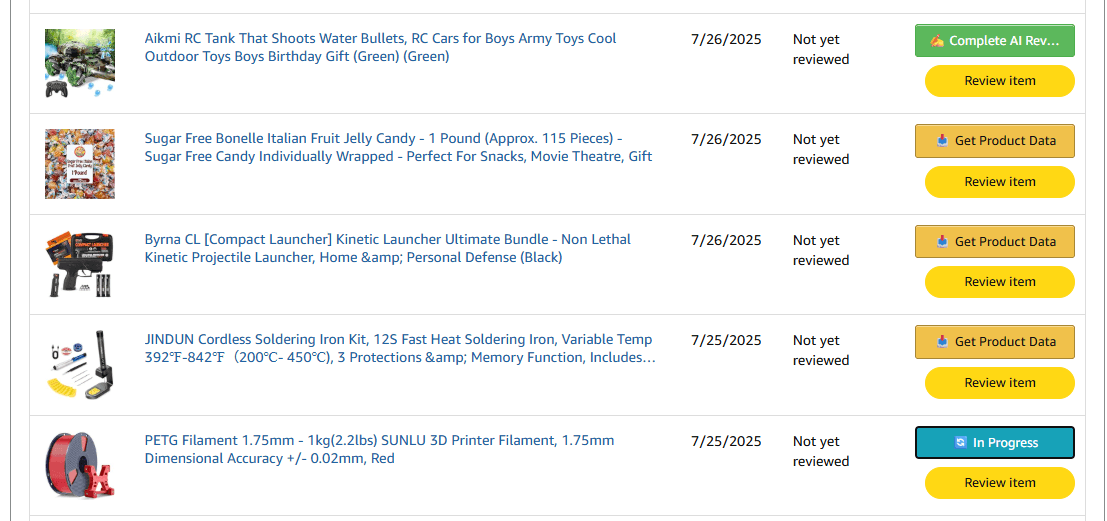1107x521 pixels.
Task: Click Review item for PETG Filament
Action: (999, 483)
